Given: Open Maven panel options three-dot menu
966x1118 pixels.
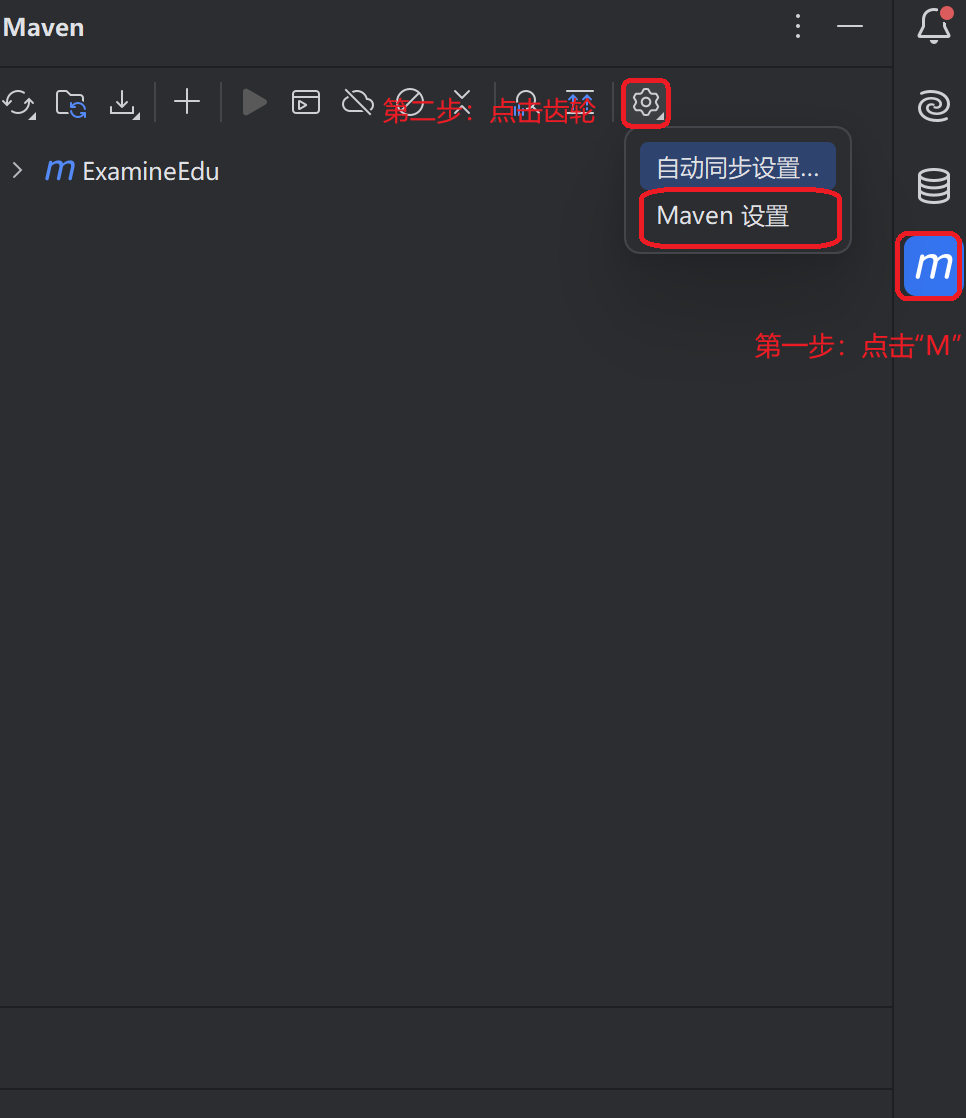Looking at the screenshot, I should click(x=798, y=26).
